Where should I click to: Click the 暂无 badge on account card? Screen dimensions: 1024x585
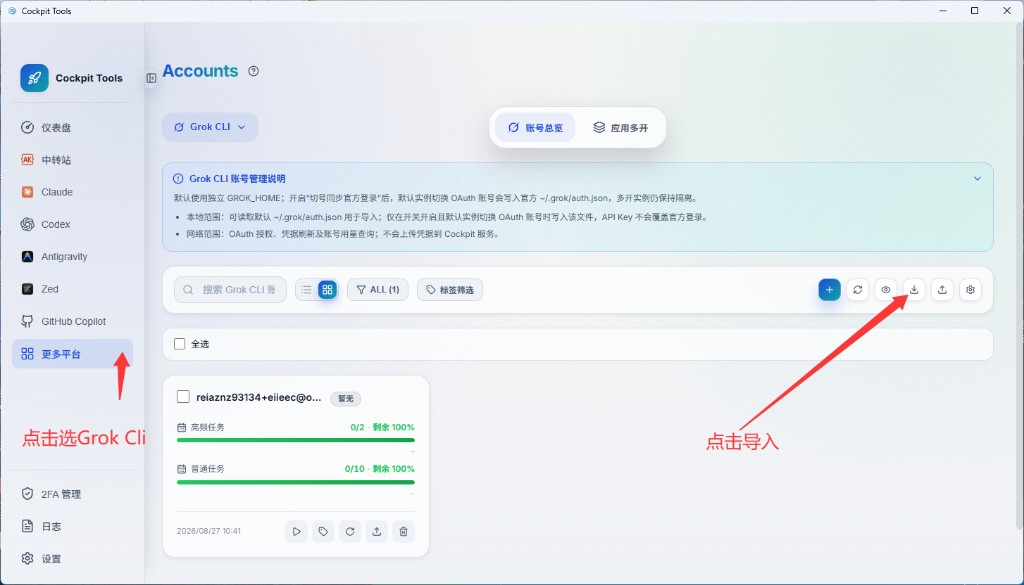coord(345,398)
